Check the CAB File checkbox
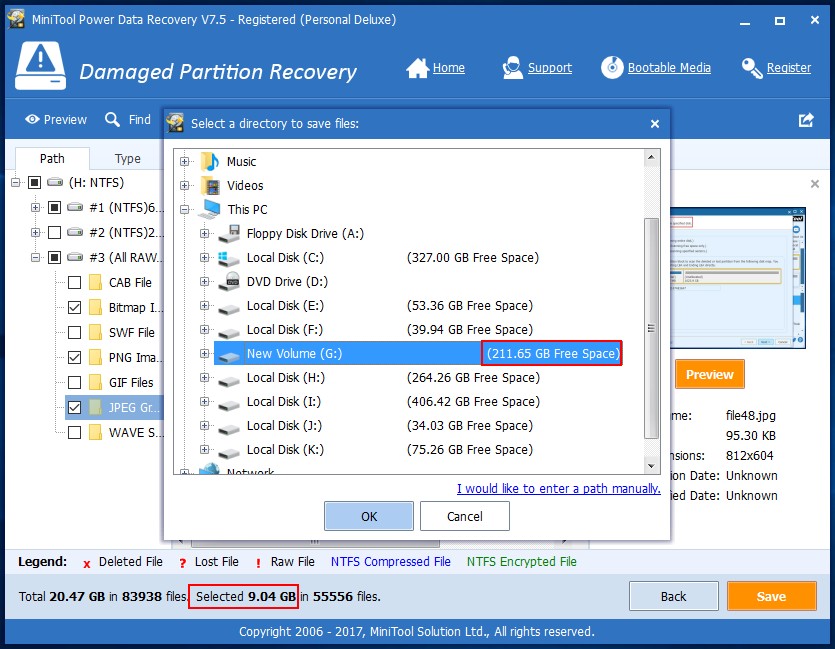The height and width of the screenshot is (649, 835). [73, 282]
